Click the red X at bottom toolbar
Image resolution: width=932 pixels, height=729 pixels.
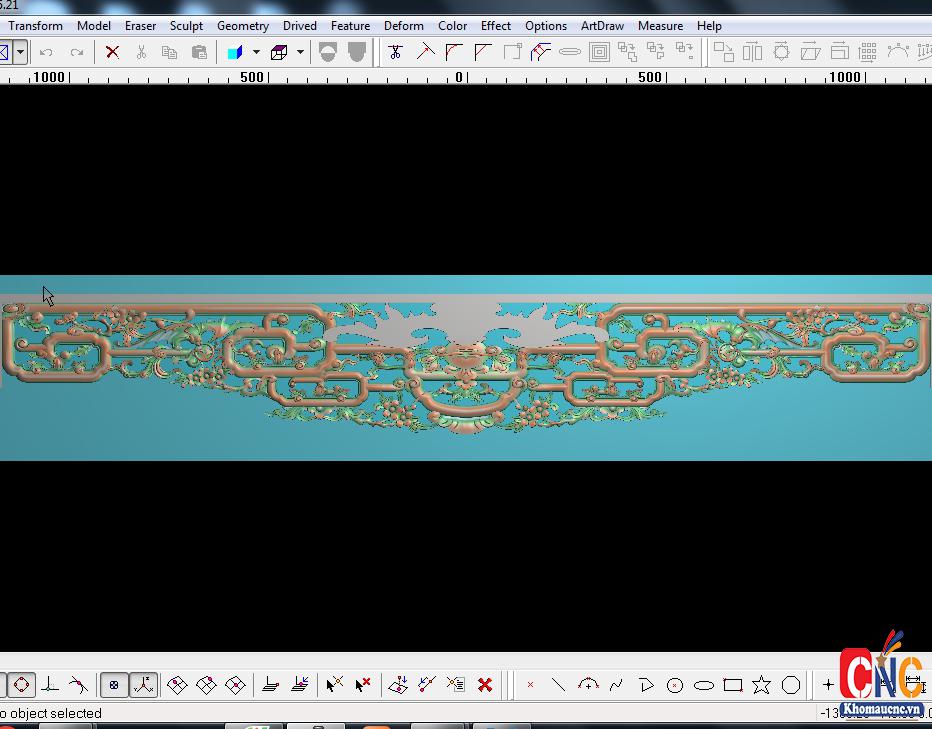485,685
